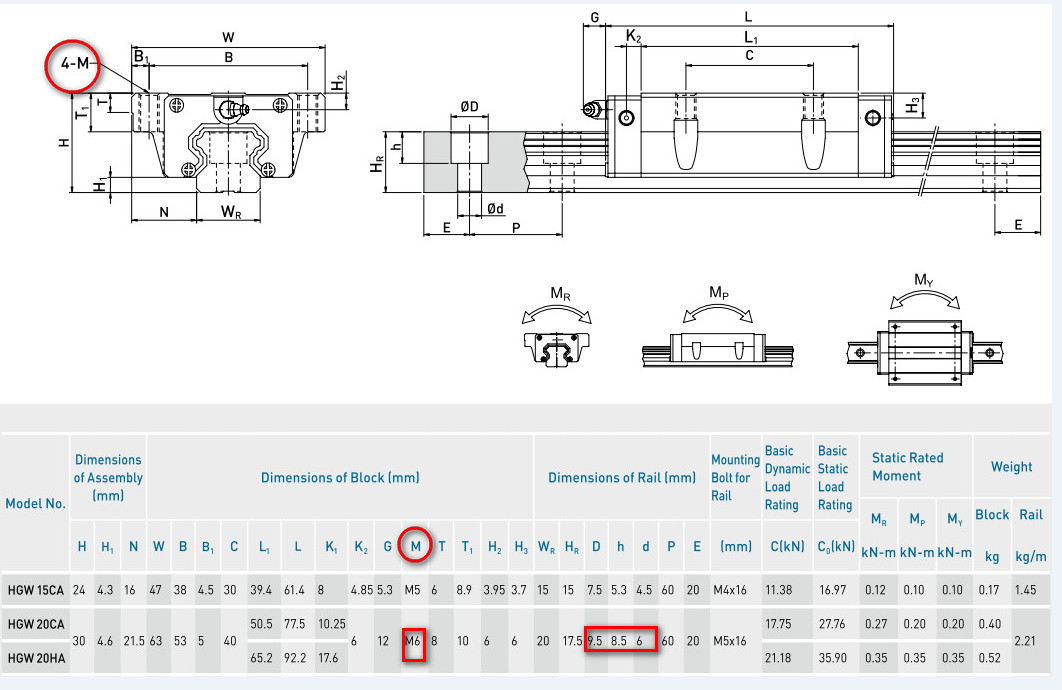Screen dimensions: 1062x690
Task: Click the '0.40' block weight value
Action: [989, 624]
